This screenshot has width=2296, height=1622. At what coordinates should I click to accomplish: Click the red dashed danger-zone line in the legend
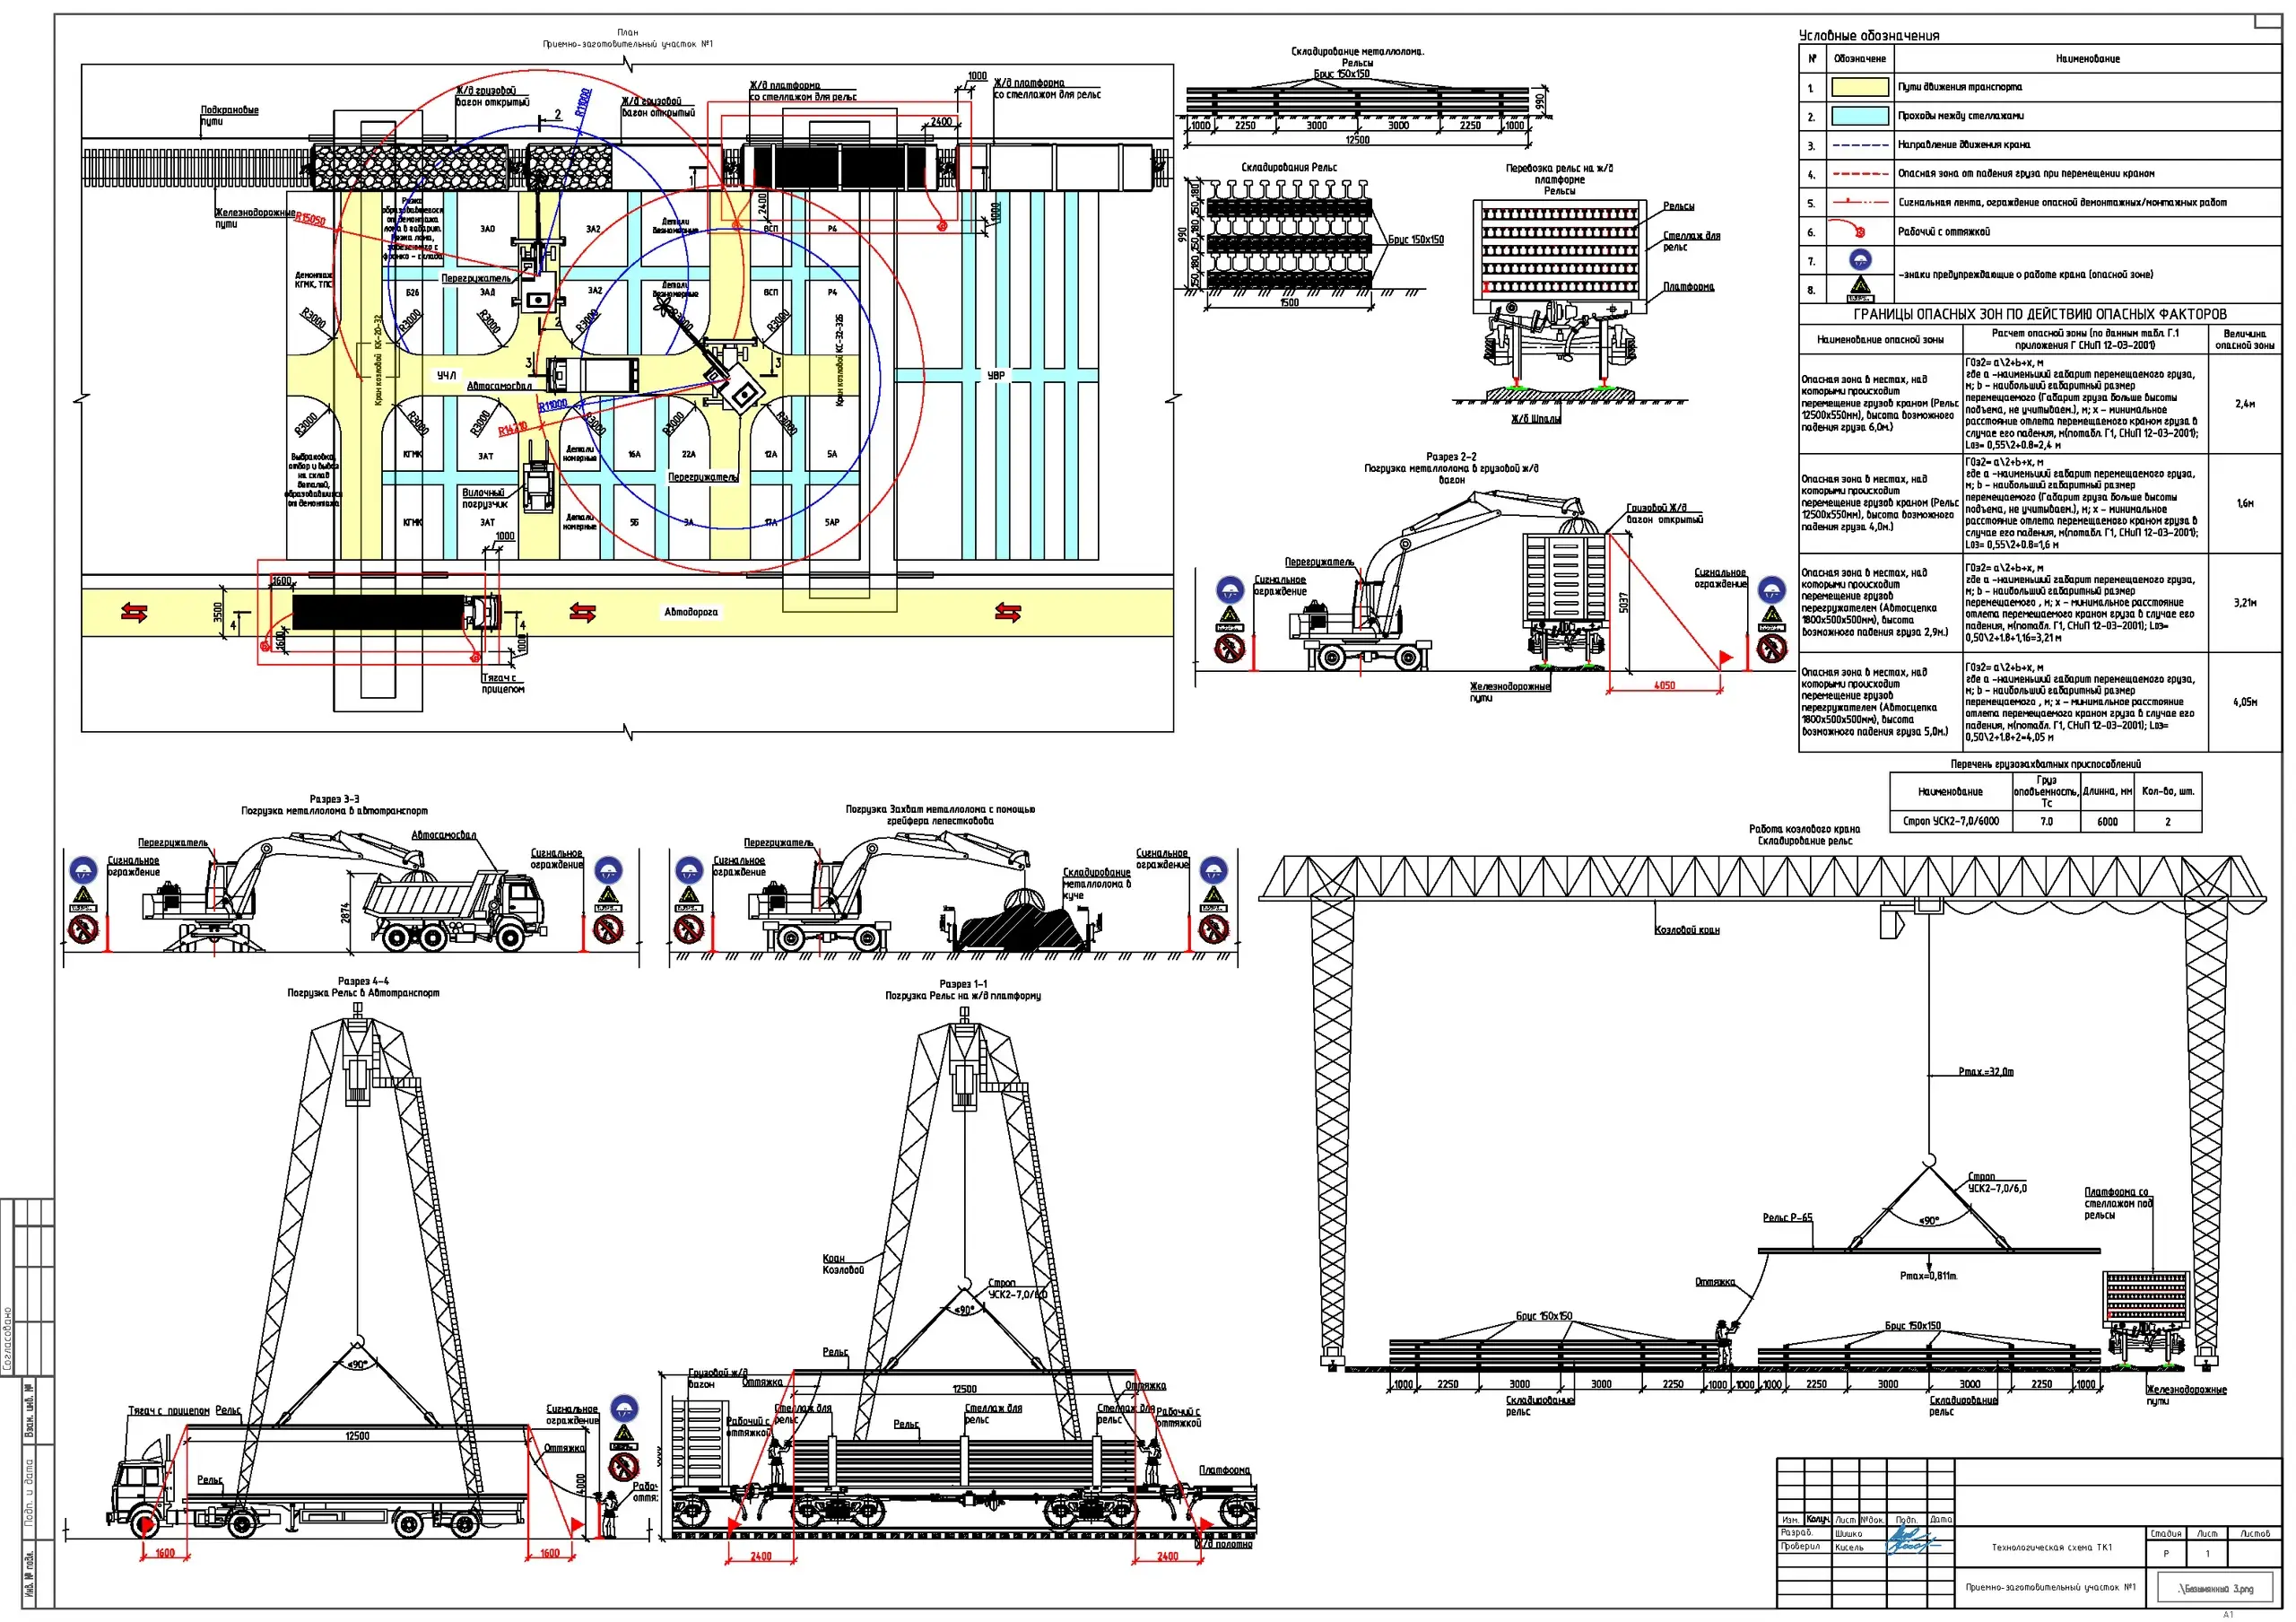click(x=1859, y=174)
